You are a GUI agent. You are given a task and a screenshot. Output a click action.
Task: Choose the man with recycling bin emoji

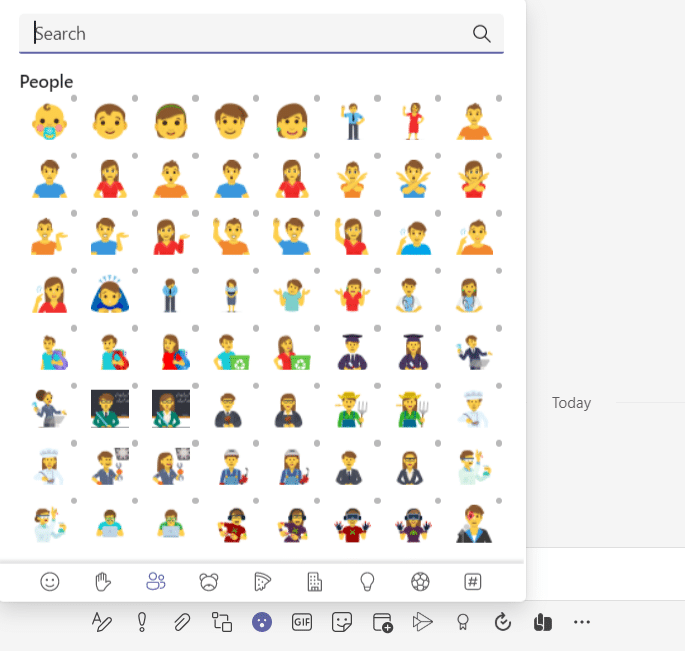[x=231, y=352]
